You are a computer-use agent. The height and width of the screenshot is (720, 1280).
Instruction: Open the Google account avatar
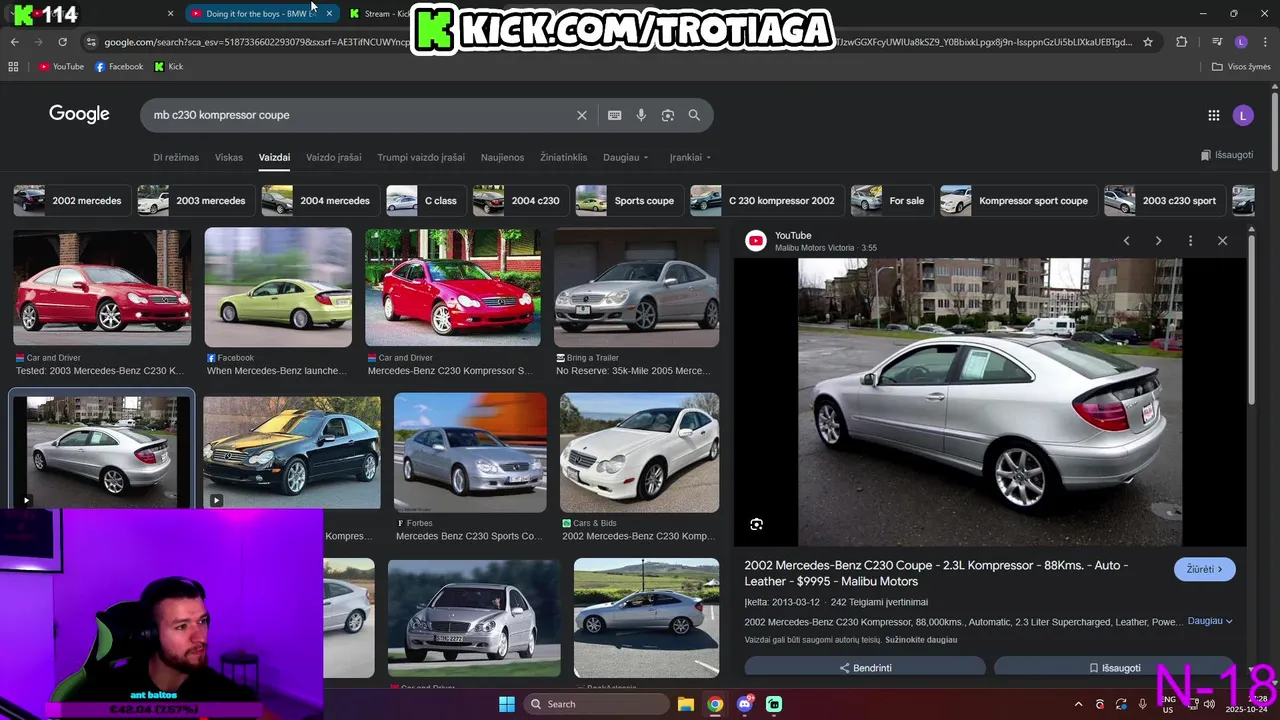coord(1243,115)
